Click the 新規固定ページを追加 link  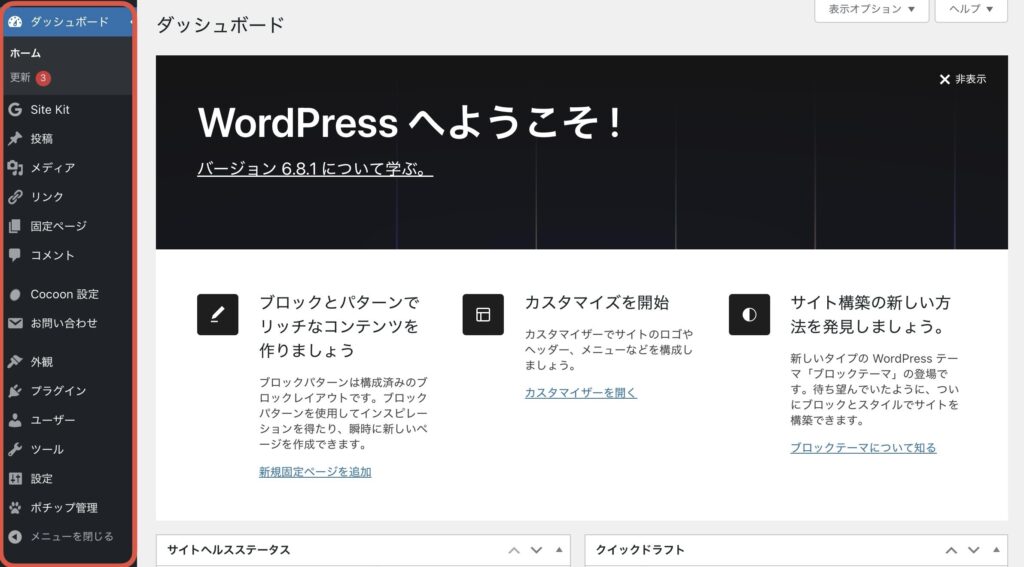point(315,472)
